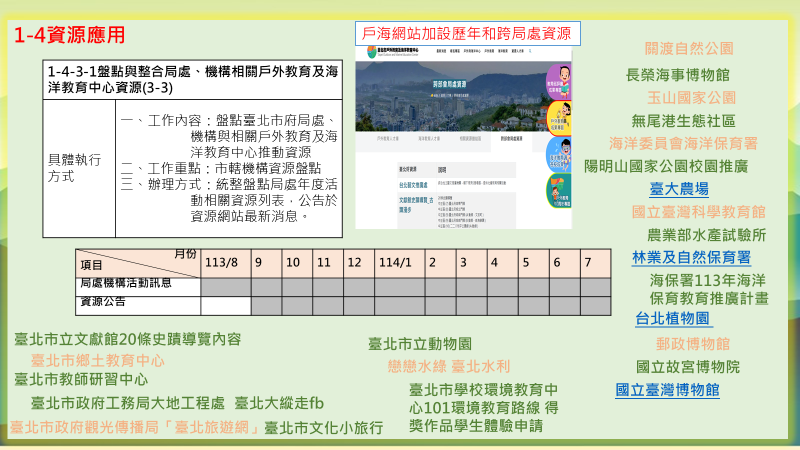Click the 臺北市鄉土教育中心 text

(x=97, y=361)
